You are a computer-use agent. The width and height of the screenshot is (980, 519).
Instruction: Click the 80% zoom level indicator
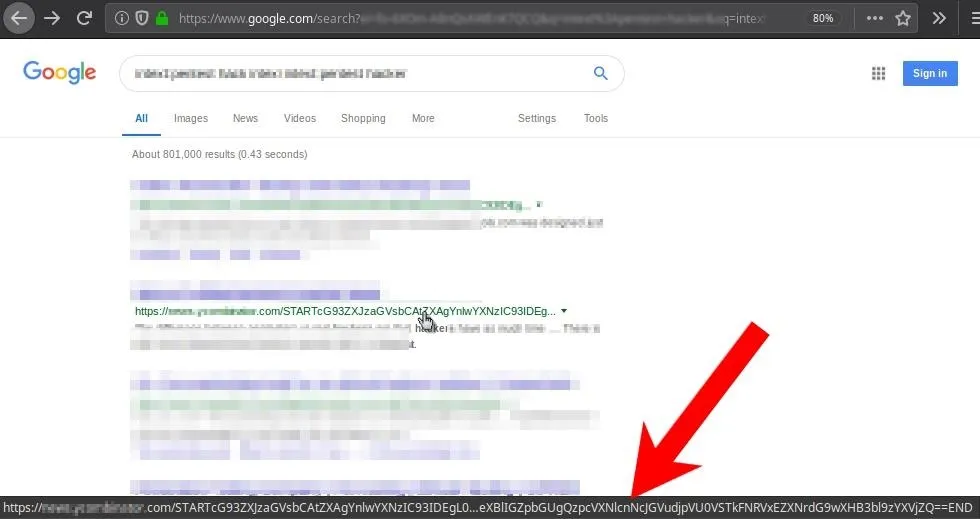[822, 19]
